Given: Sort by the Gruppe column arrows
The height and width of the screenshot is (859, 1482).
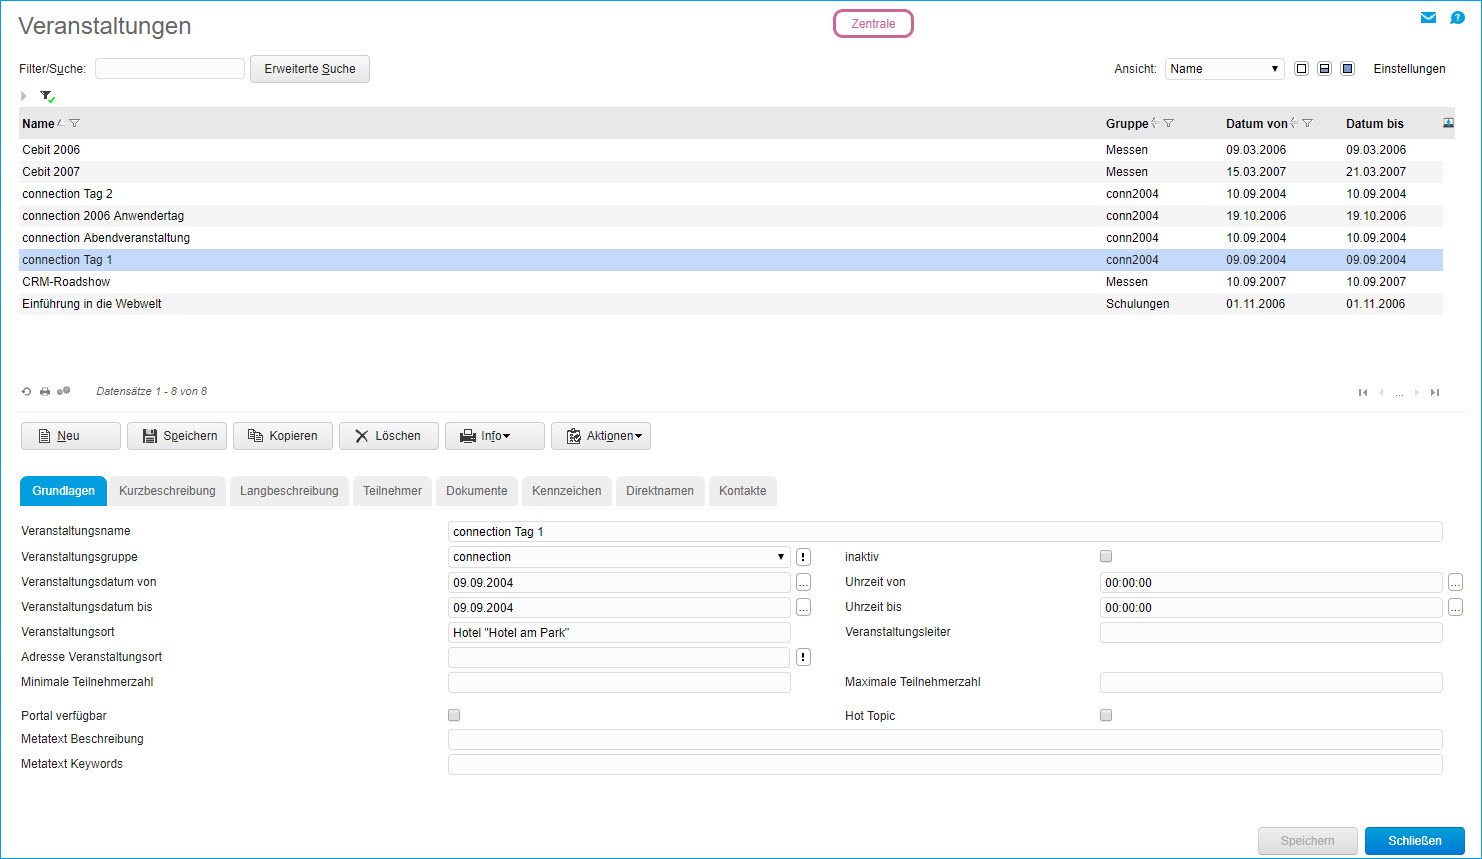Looking at the screenshot, I should [1155, 123].
